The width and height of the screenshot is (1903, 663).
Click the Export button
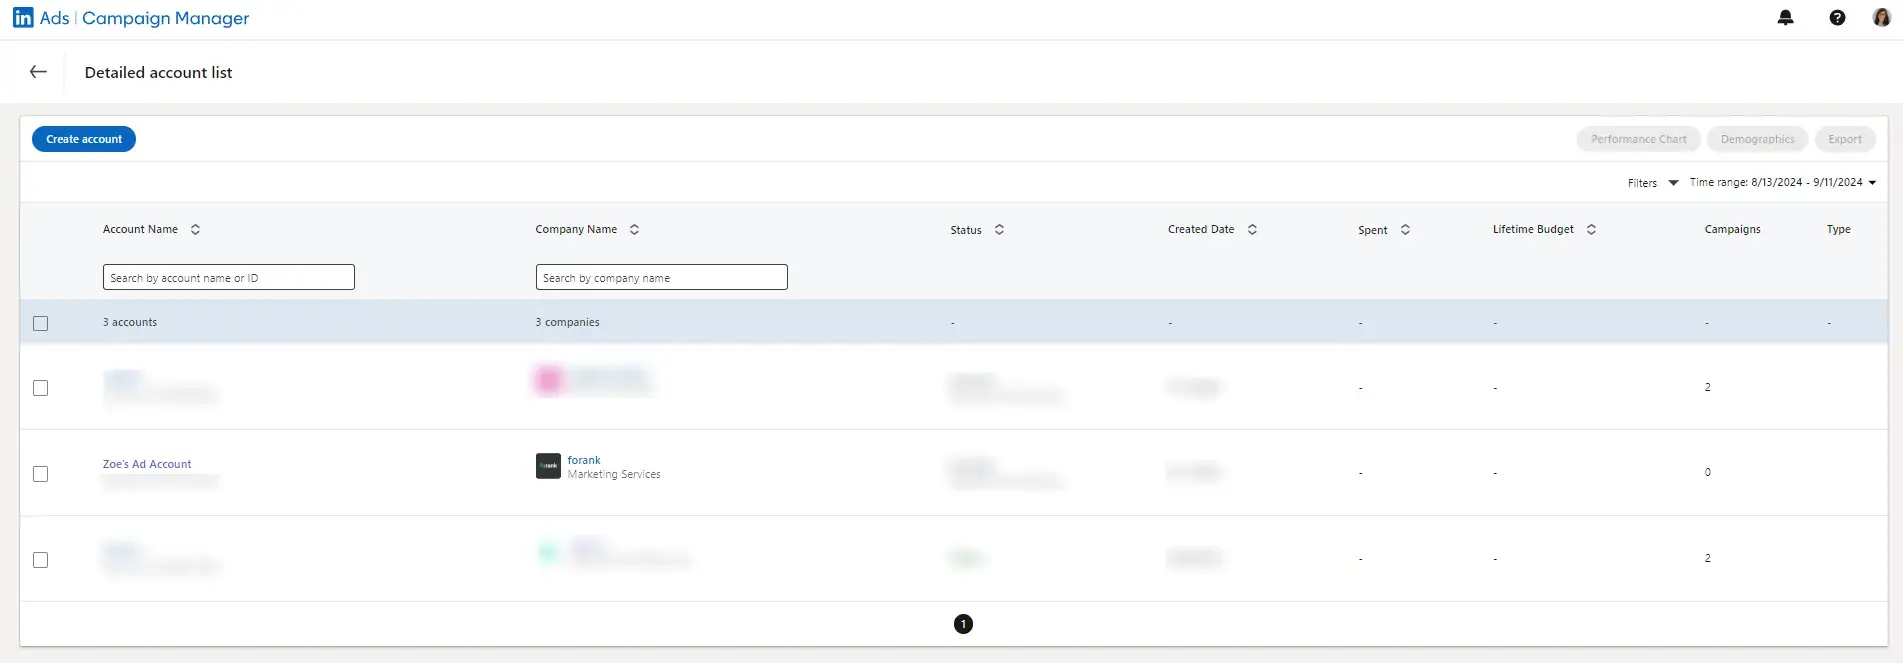pyautogui.click(x=1845, y=139)
